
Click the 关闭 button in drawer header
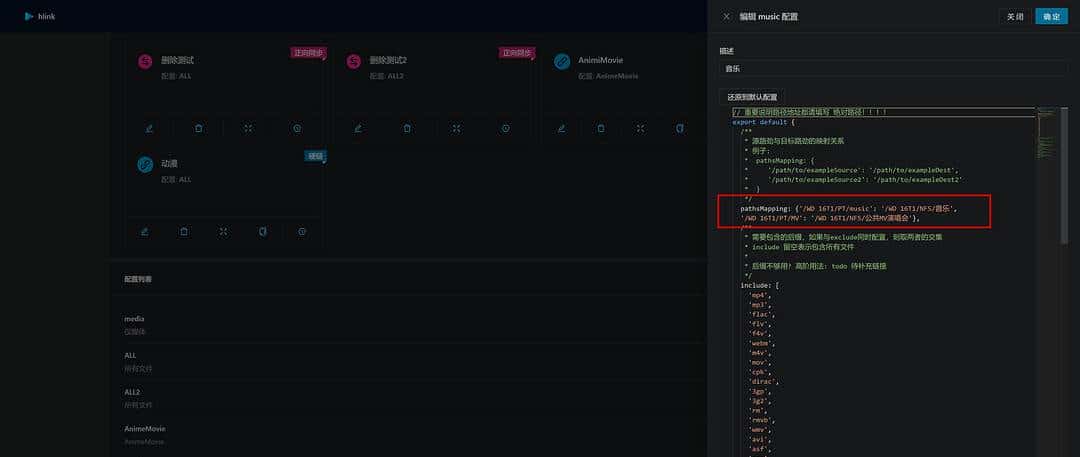1015,17
